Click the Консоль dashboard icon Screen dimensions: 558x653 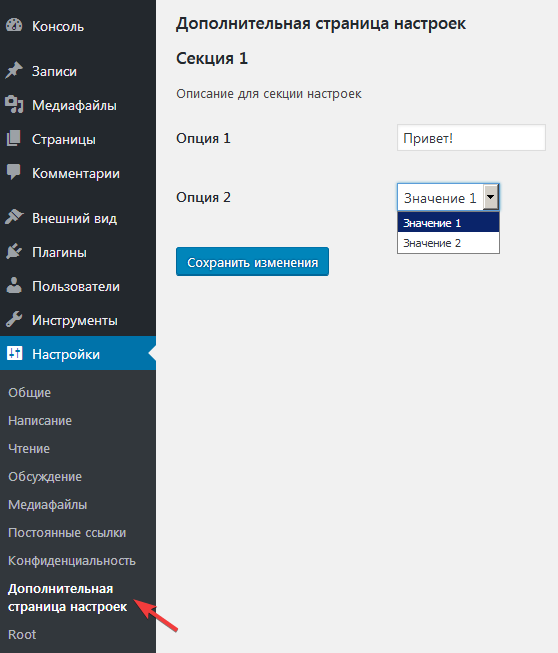(x=14, y=25)
